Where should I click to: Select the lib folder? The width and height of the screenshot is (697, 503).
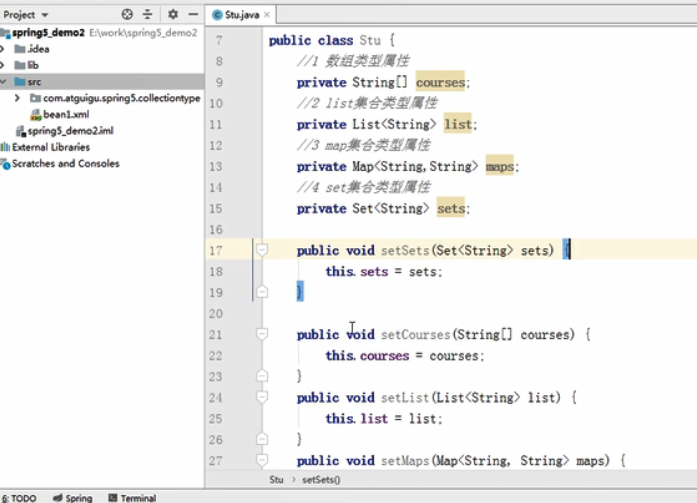(33, 65)
